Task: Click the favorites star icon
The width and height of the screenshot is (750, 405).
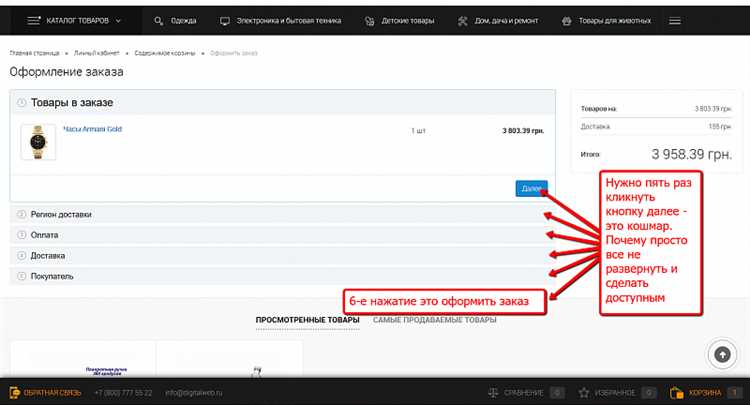Action: click(584, 393)
